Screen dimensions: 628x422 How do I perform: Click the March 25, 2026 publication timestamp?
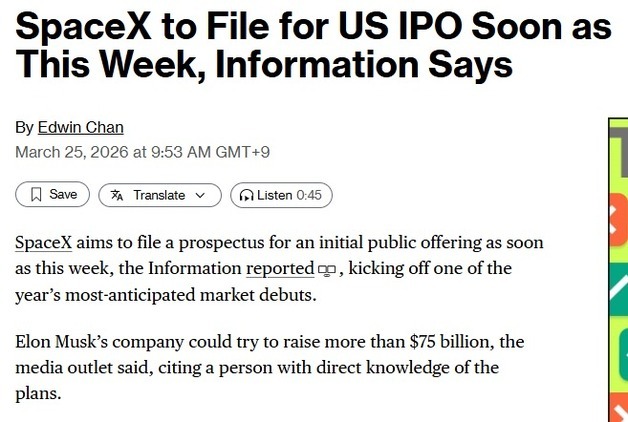(142, 152)
